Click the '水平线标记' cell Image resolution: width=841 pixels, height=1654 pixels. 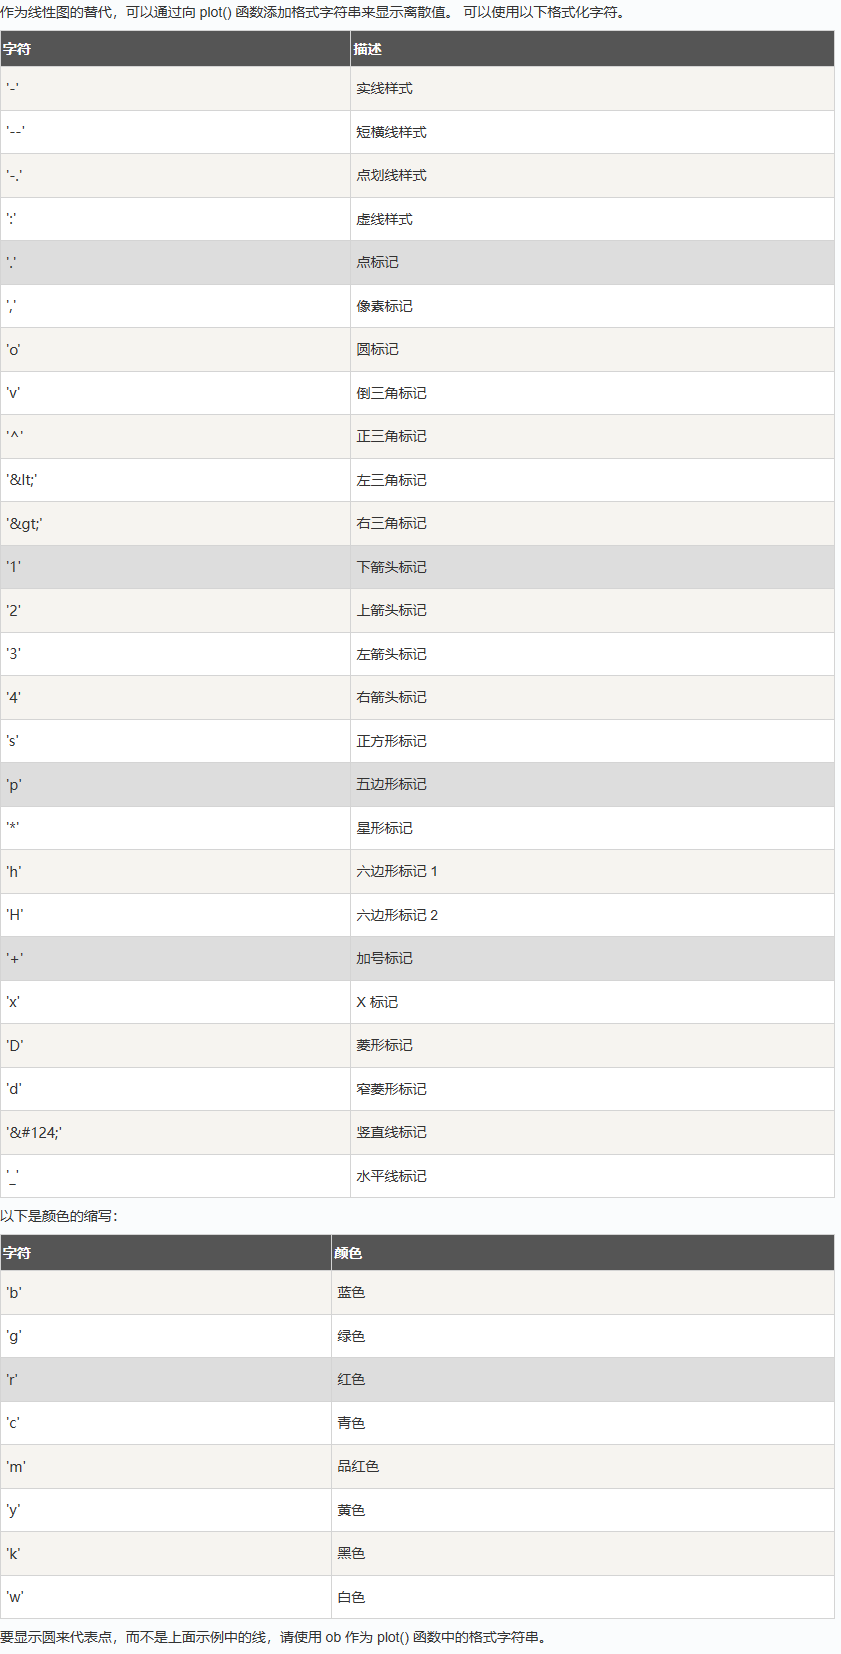pos(391,1176)
